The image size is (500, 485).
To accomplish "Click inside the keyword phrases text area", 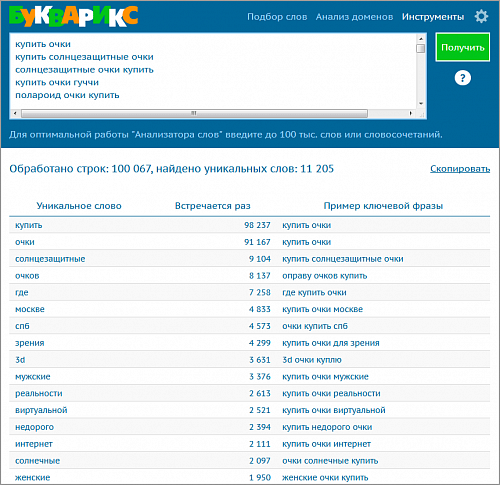I will [x=213, y=71].
